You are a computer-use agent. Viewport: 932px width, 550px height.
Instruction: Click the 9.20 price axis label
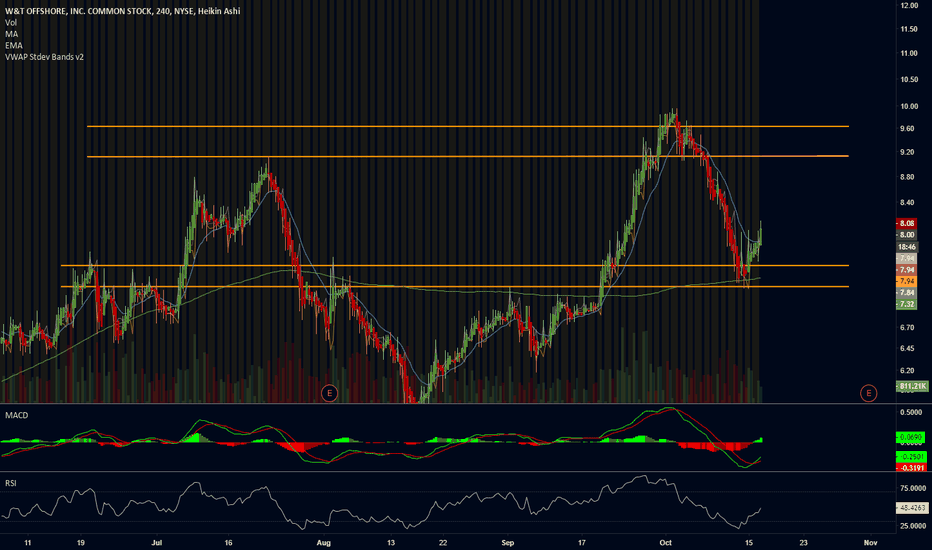coord(907,153)
